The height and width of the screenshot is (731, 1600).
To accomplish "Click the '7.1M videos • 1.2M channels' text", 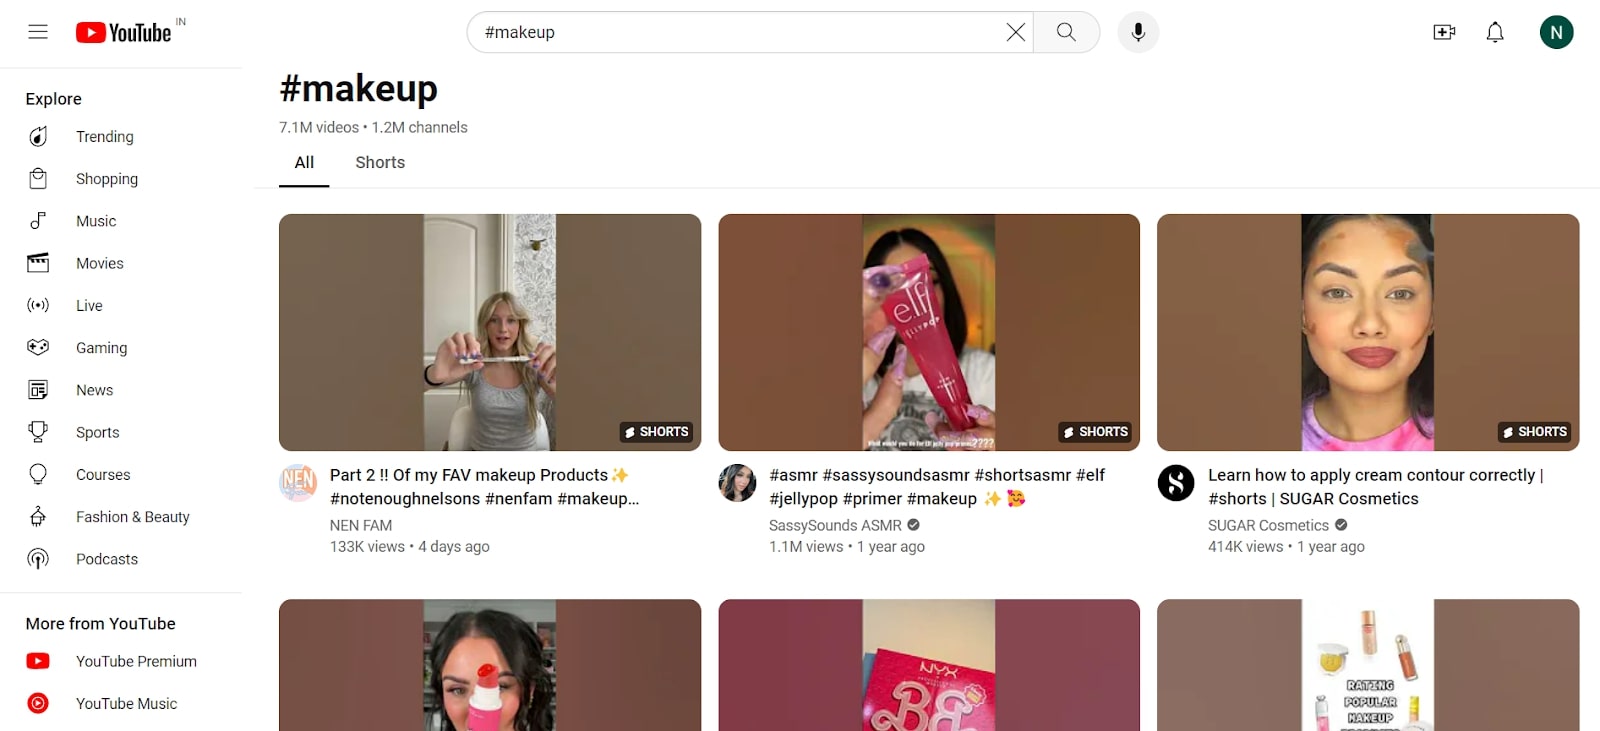I will pos(373,127).
